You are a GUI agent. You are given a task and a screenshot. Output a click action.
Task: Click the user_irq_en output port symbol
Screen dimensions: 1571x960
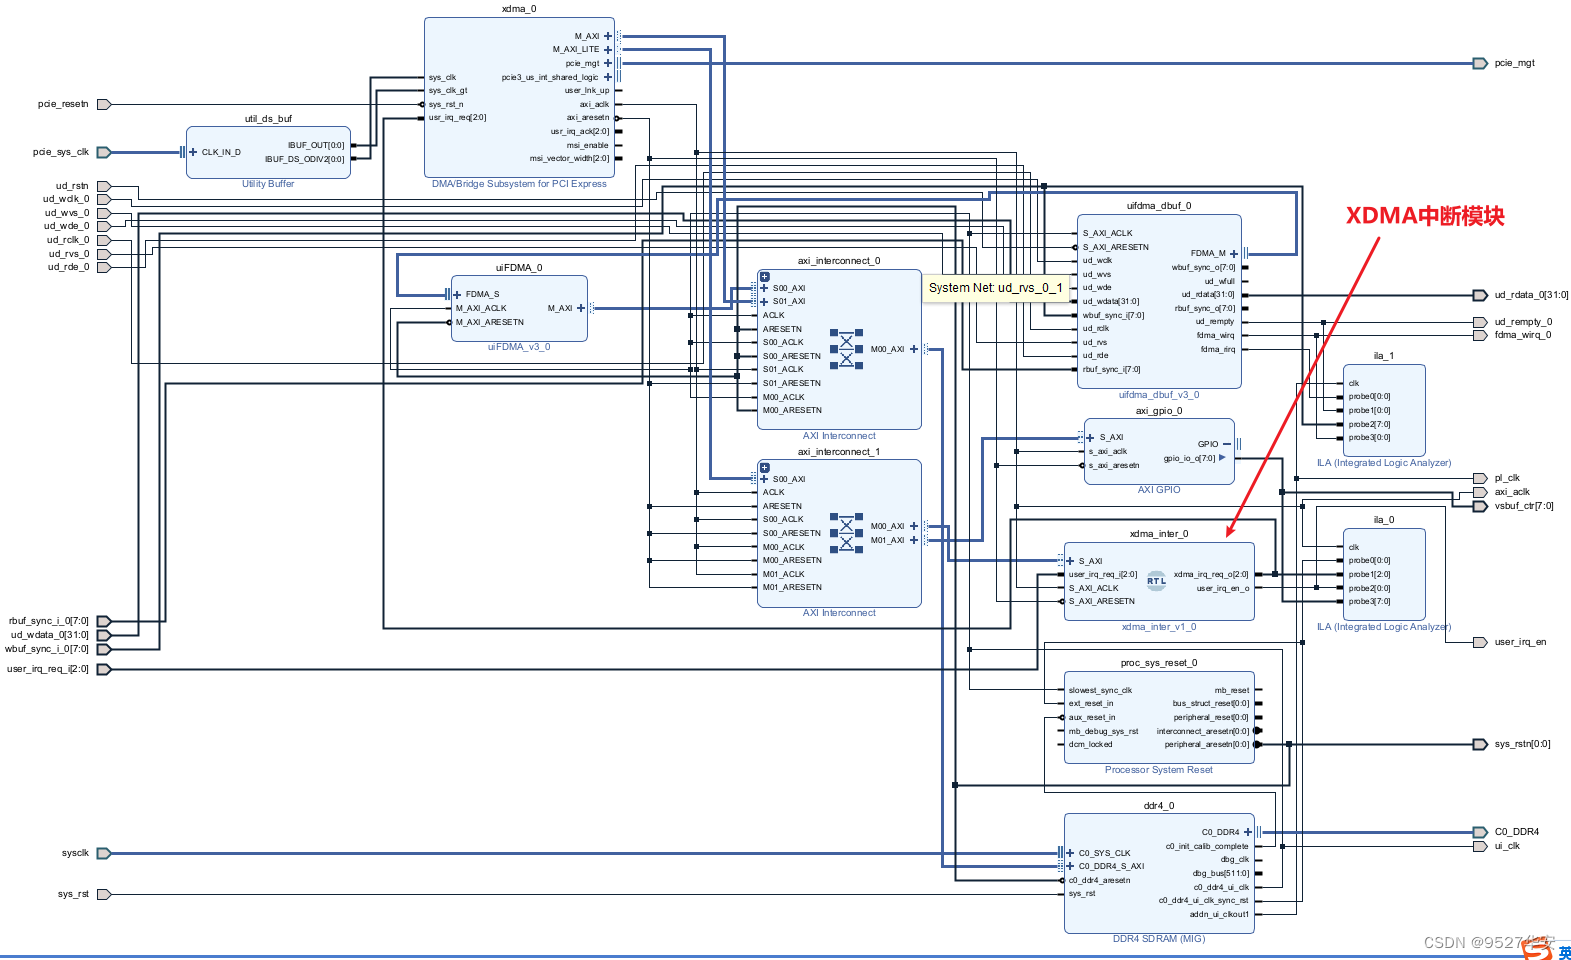pyautogui.click(x=1480, y=642)
